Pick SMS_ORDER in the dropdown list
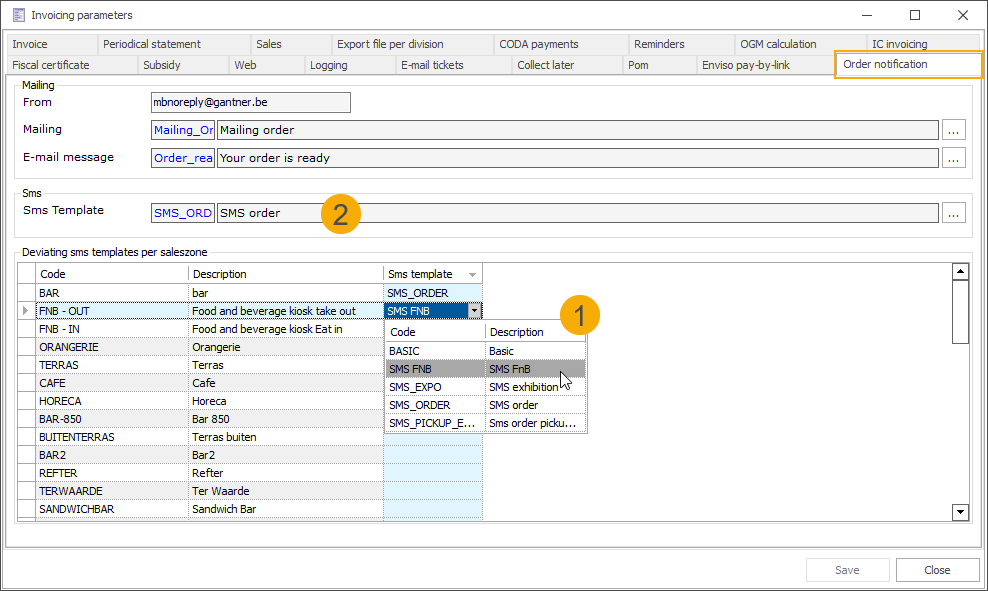988x591 pixels. (x=419, y=405)
